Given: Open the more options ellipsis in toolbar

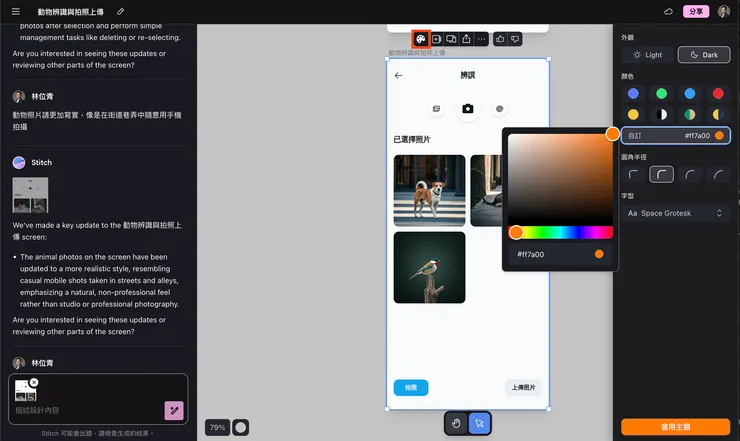Looking at the screenshot, I should pos(481,39).
